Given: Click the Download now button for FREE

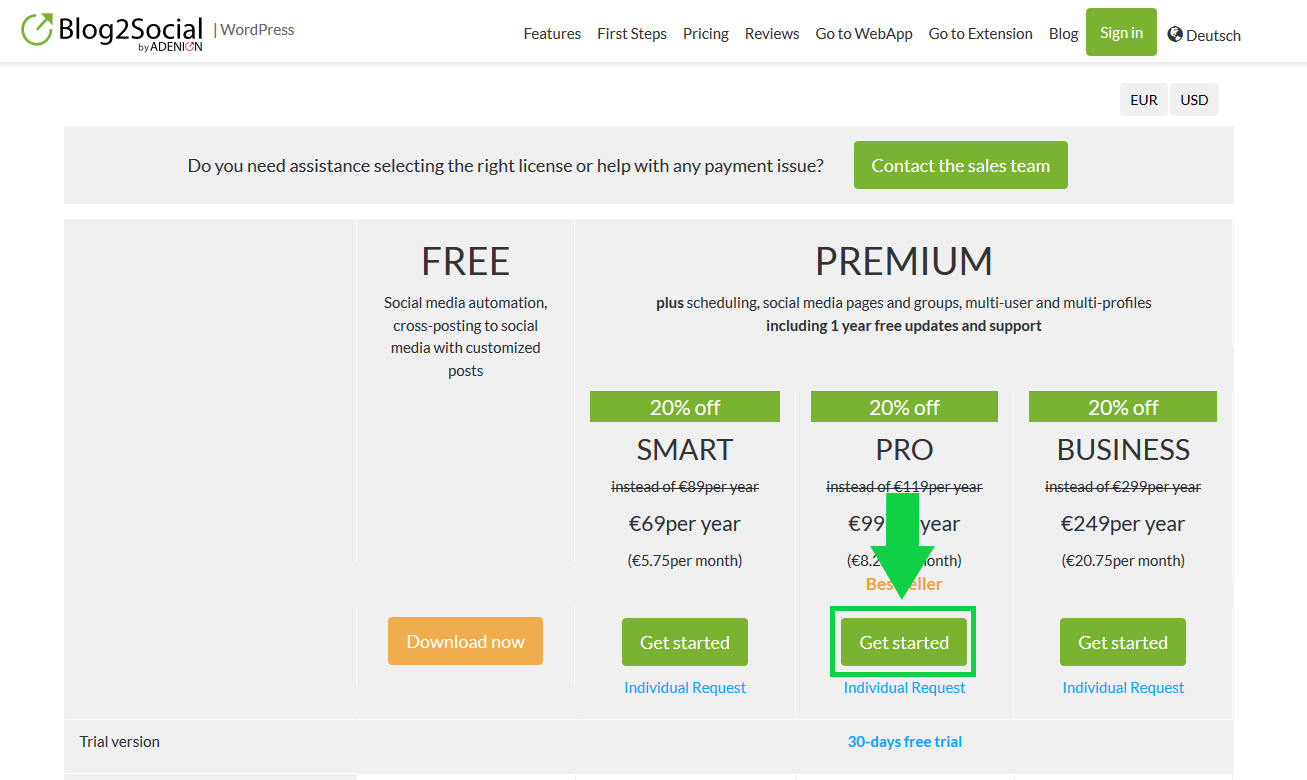Looking at the screenshot, I should point(465,641).
